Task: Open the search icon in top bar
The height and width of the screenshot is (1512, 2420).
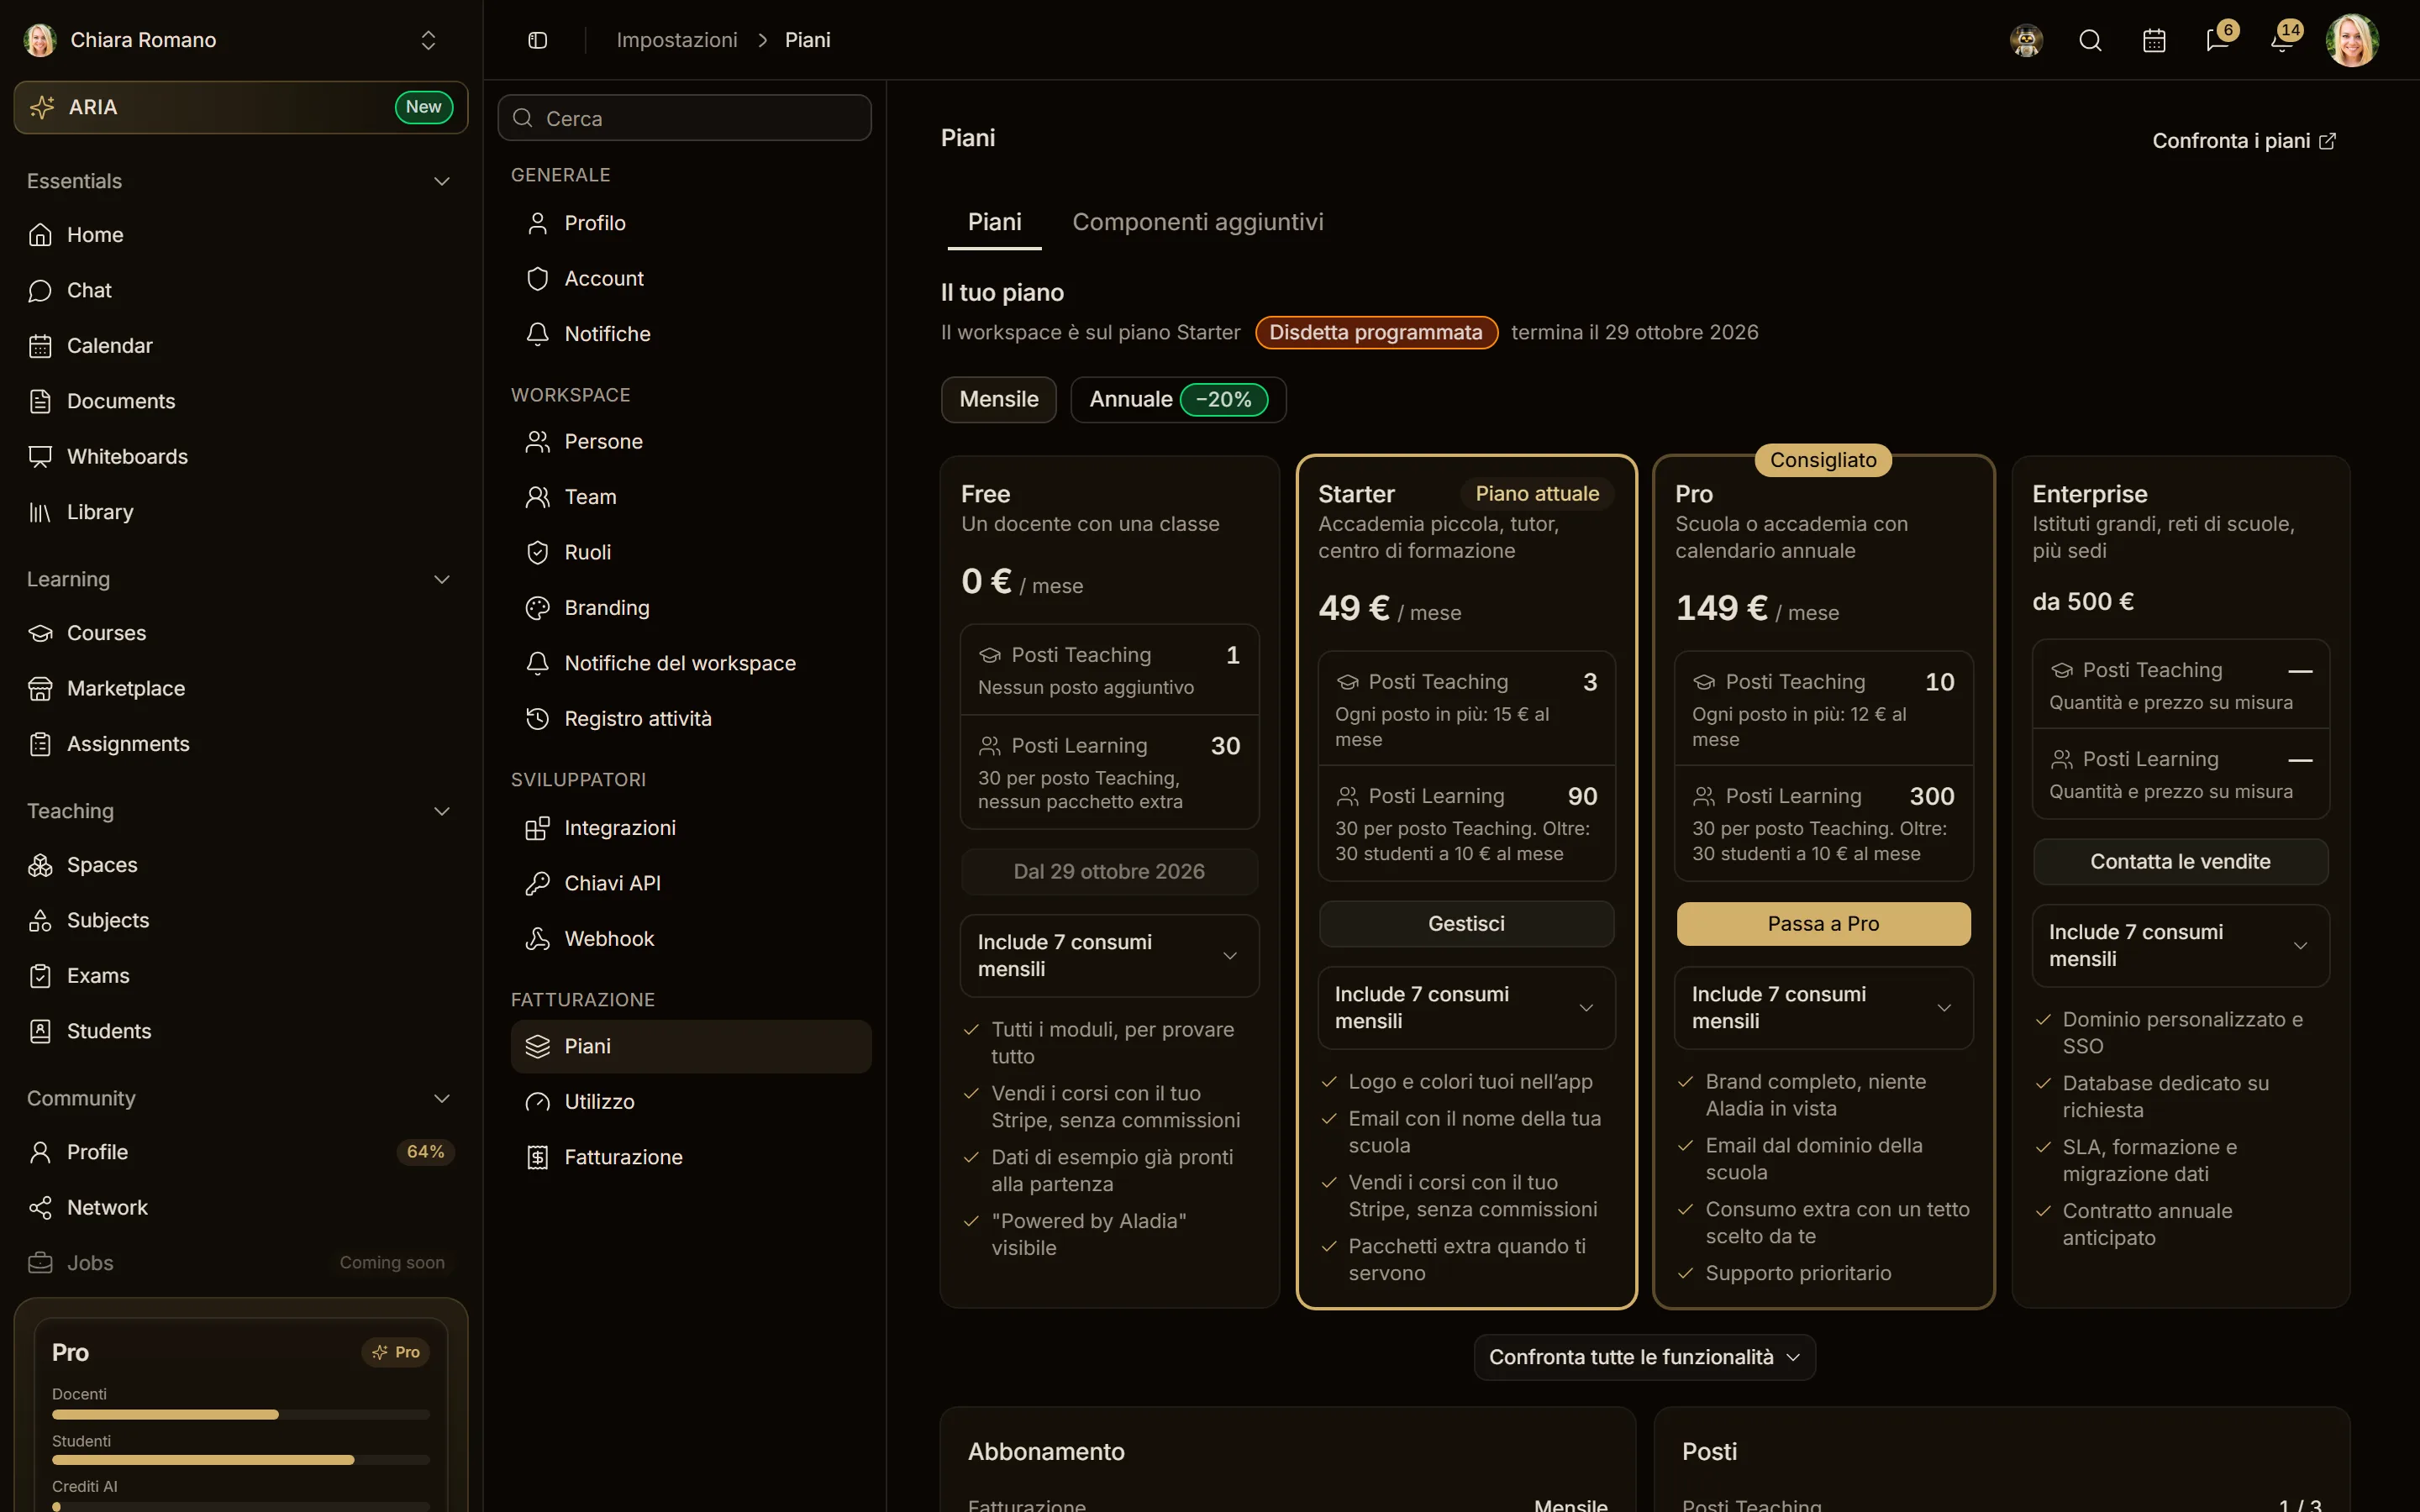Action: click(x=2090, y=40)
